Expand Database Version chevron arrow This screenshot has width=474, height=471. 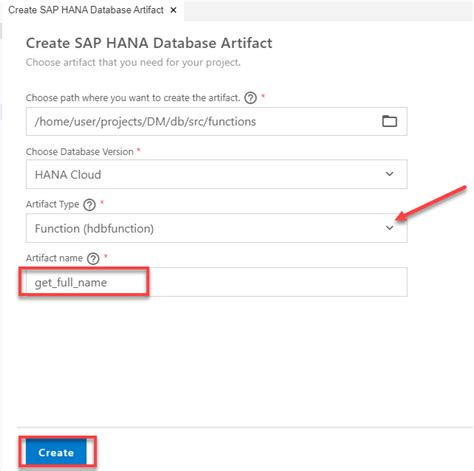[x=389, y=174]
